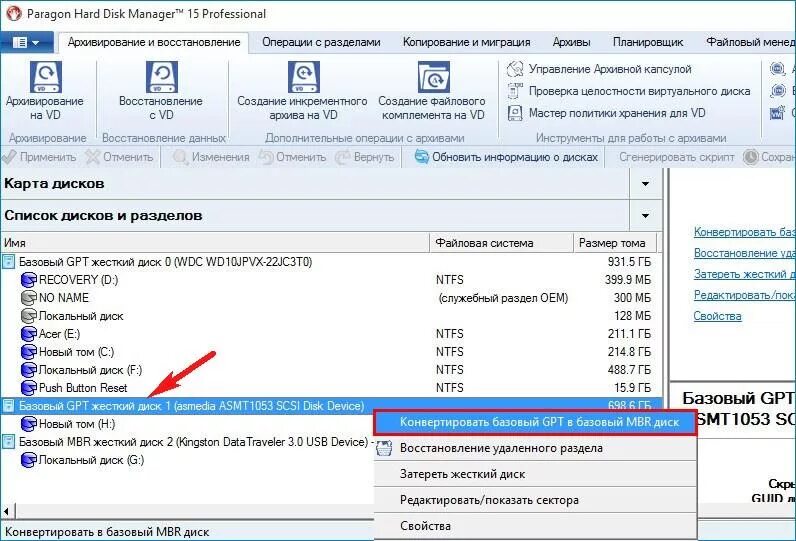Select Локальный диск (G:) partition
The image size is (796, 541).
[187, 460]
